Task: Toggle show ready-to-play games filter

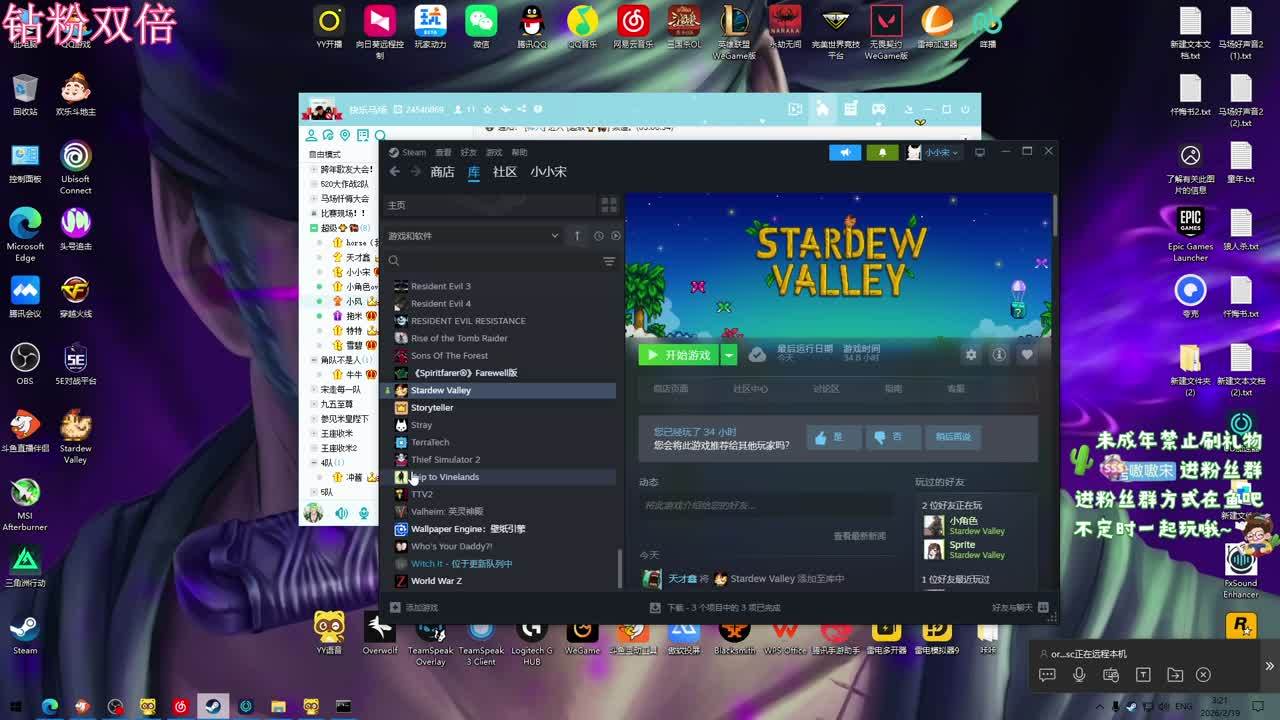Action: (x=616, y=236)
